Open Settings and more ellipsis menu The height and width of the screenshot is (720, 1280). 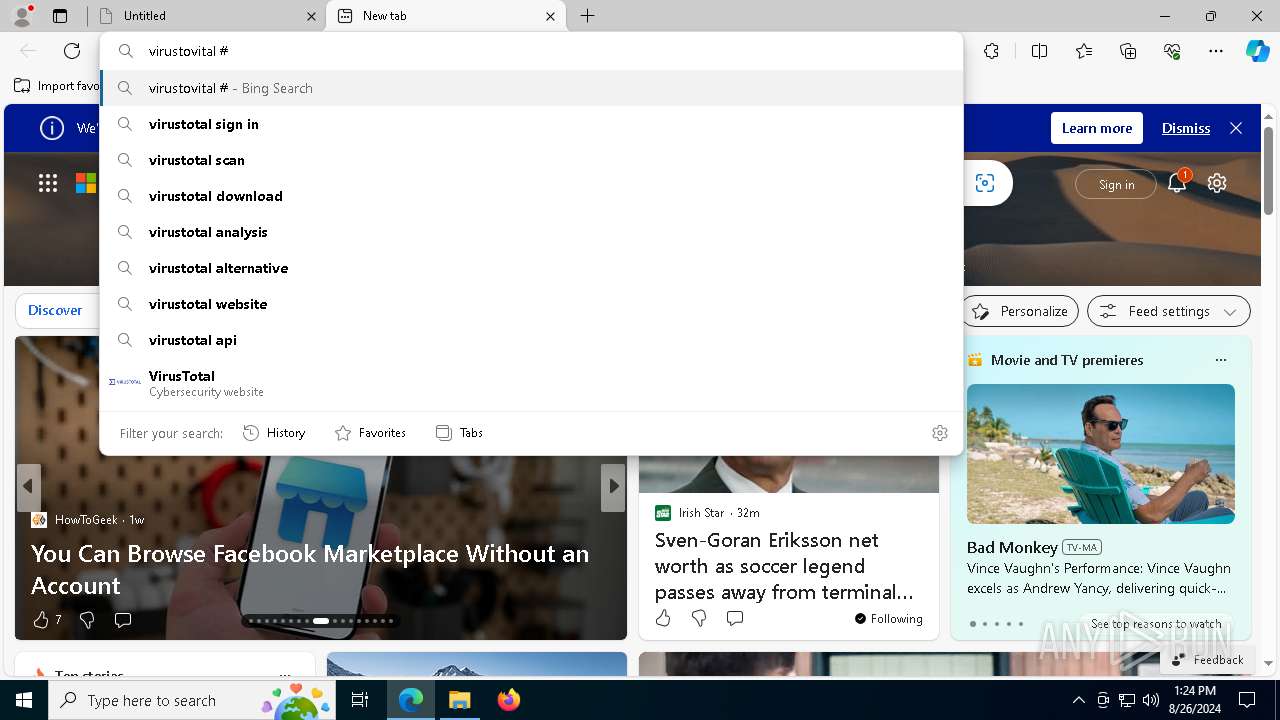pyautogui.click(x=1215, y=51)
